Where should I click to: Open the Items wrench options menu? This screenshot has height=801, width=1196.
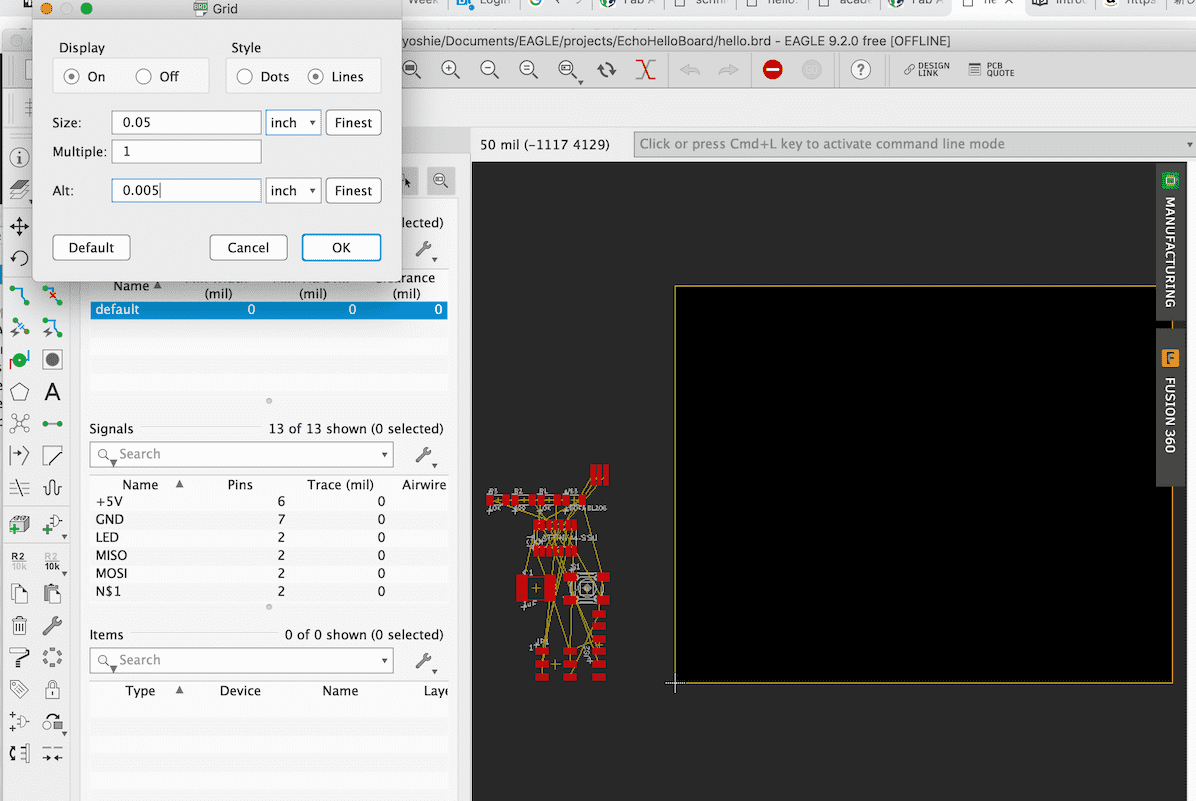[x=425, y=661]
